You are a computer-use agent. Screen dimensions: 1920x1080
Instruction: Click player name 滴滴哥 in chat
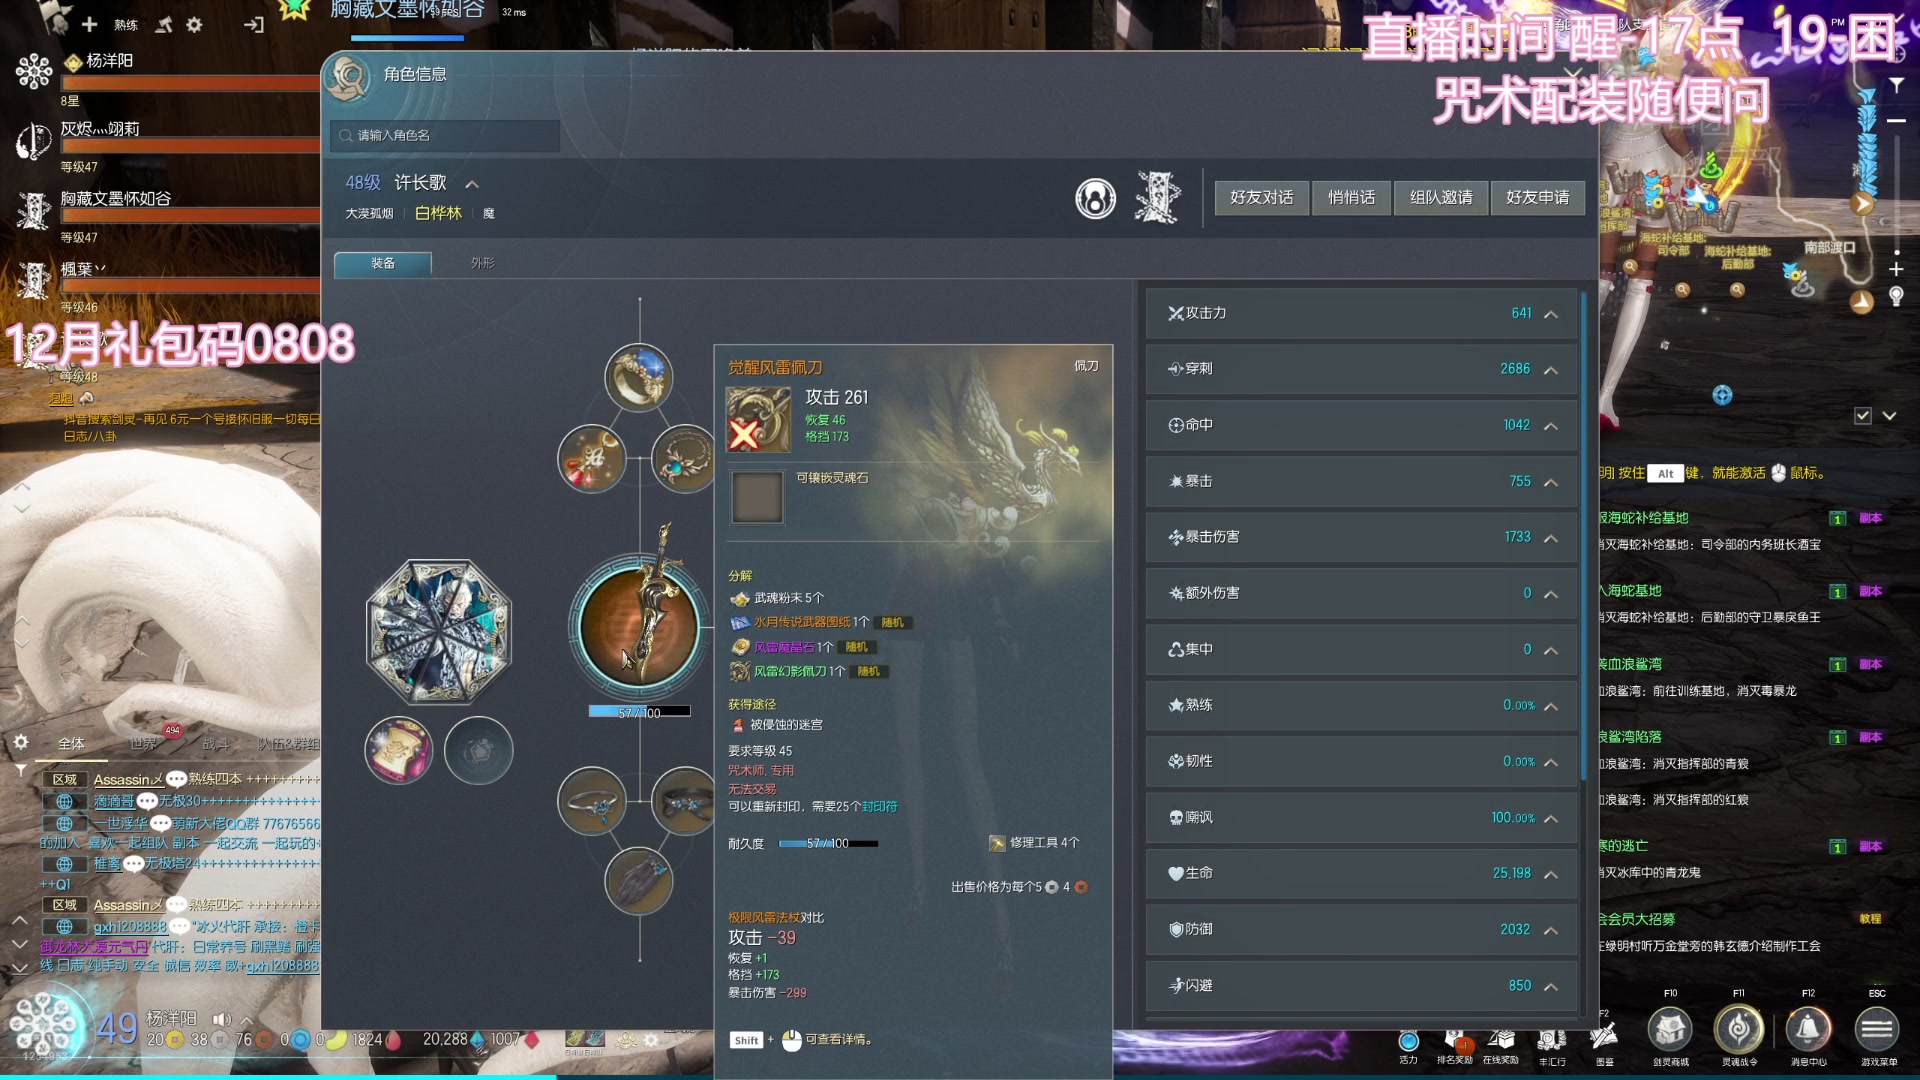tap(113, 800)
